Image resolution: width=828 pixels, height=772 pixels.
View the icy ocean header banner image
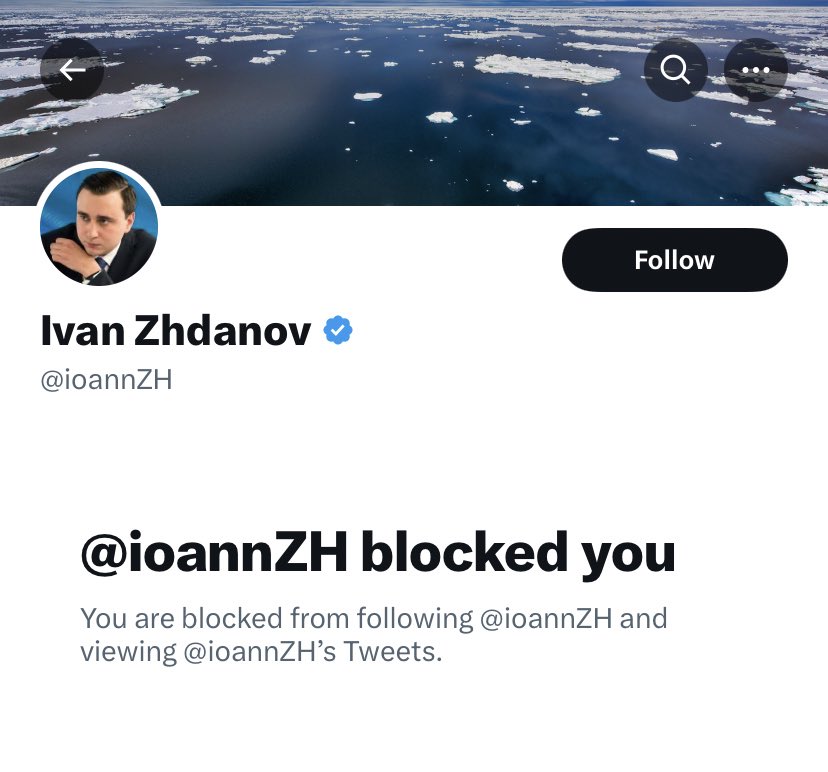coord(414,102)
